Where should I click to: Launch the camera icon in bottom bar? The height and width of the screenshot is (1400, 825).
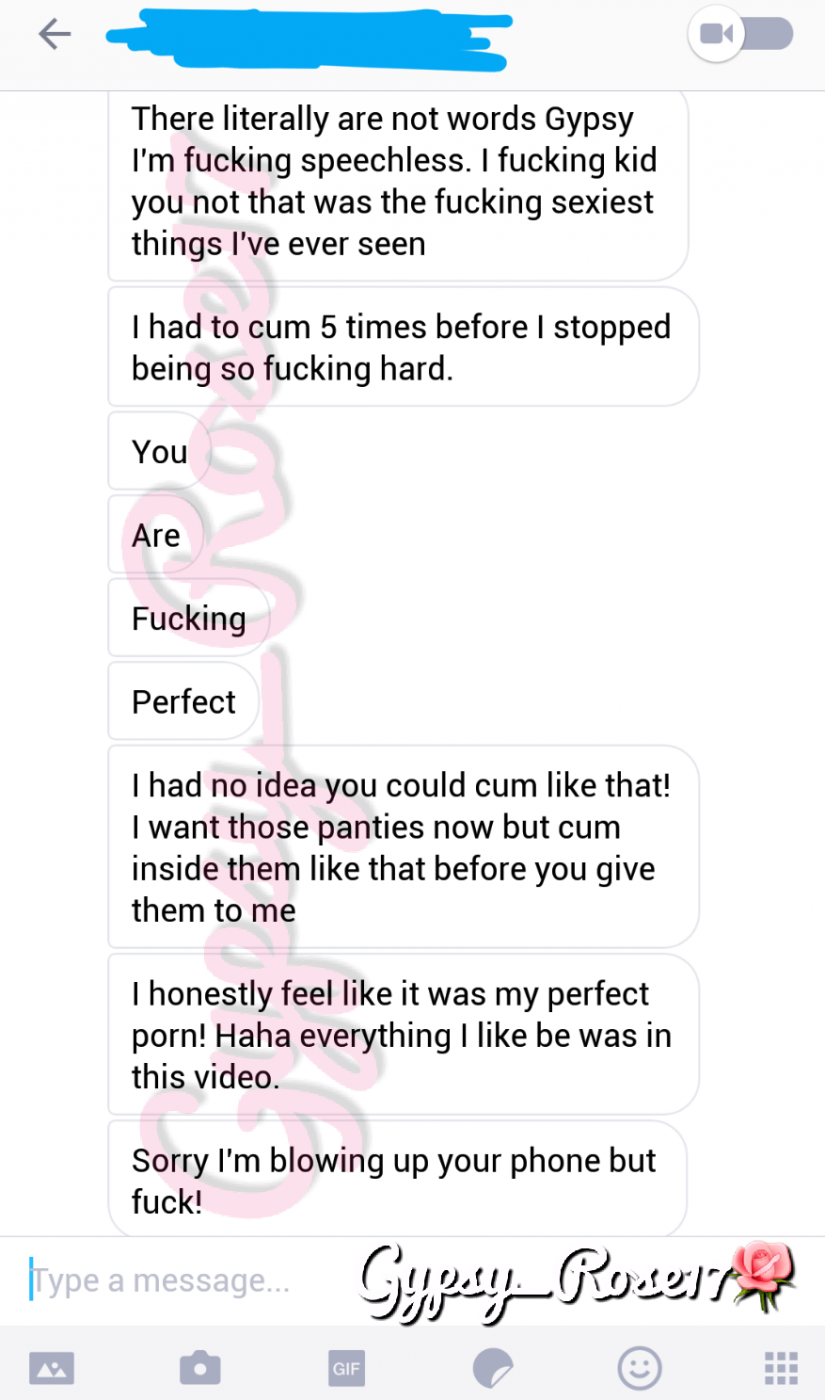(200, 1366)
